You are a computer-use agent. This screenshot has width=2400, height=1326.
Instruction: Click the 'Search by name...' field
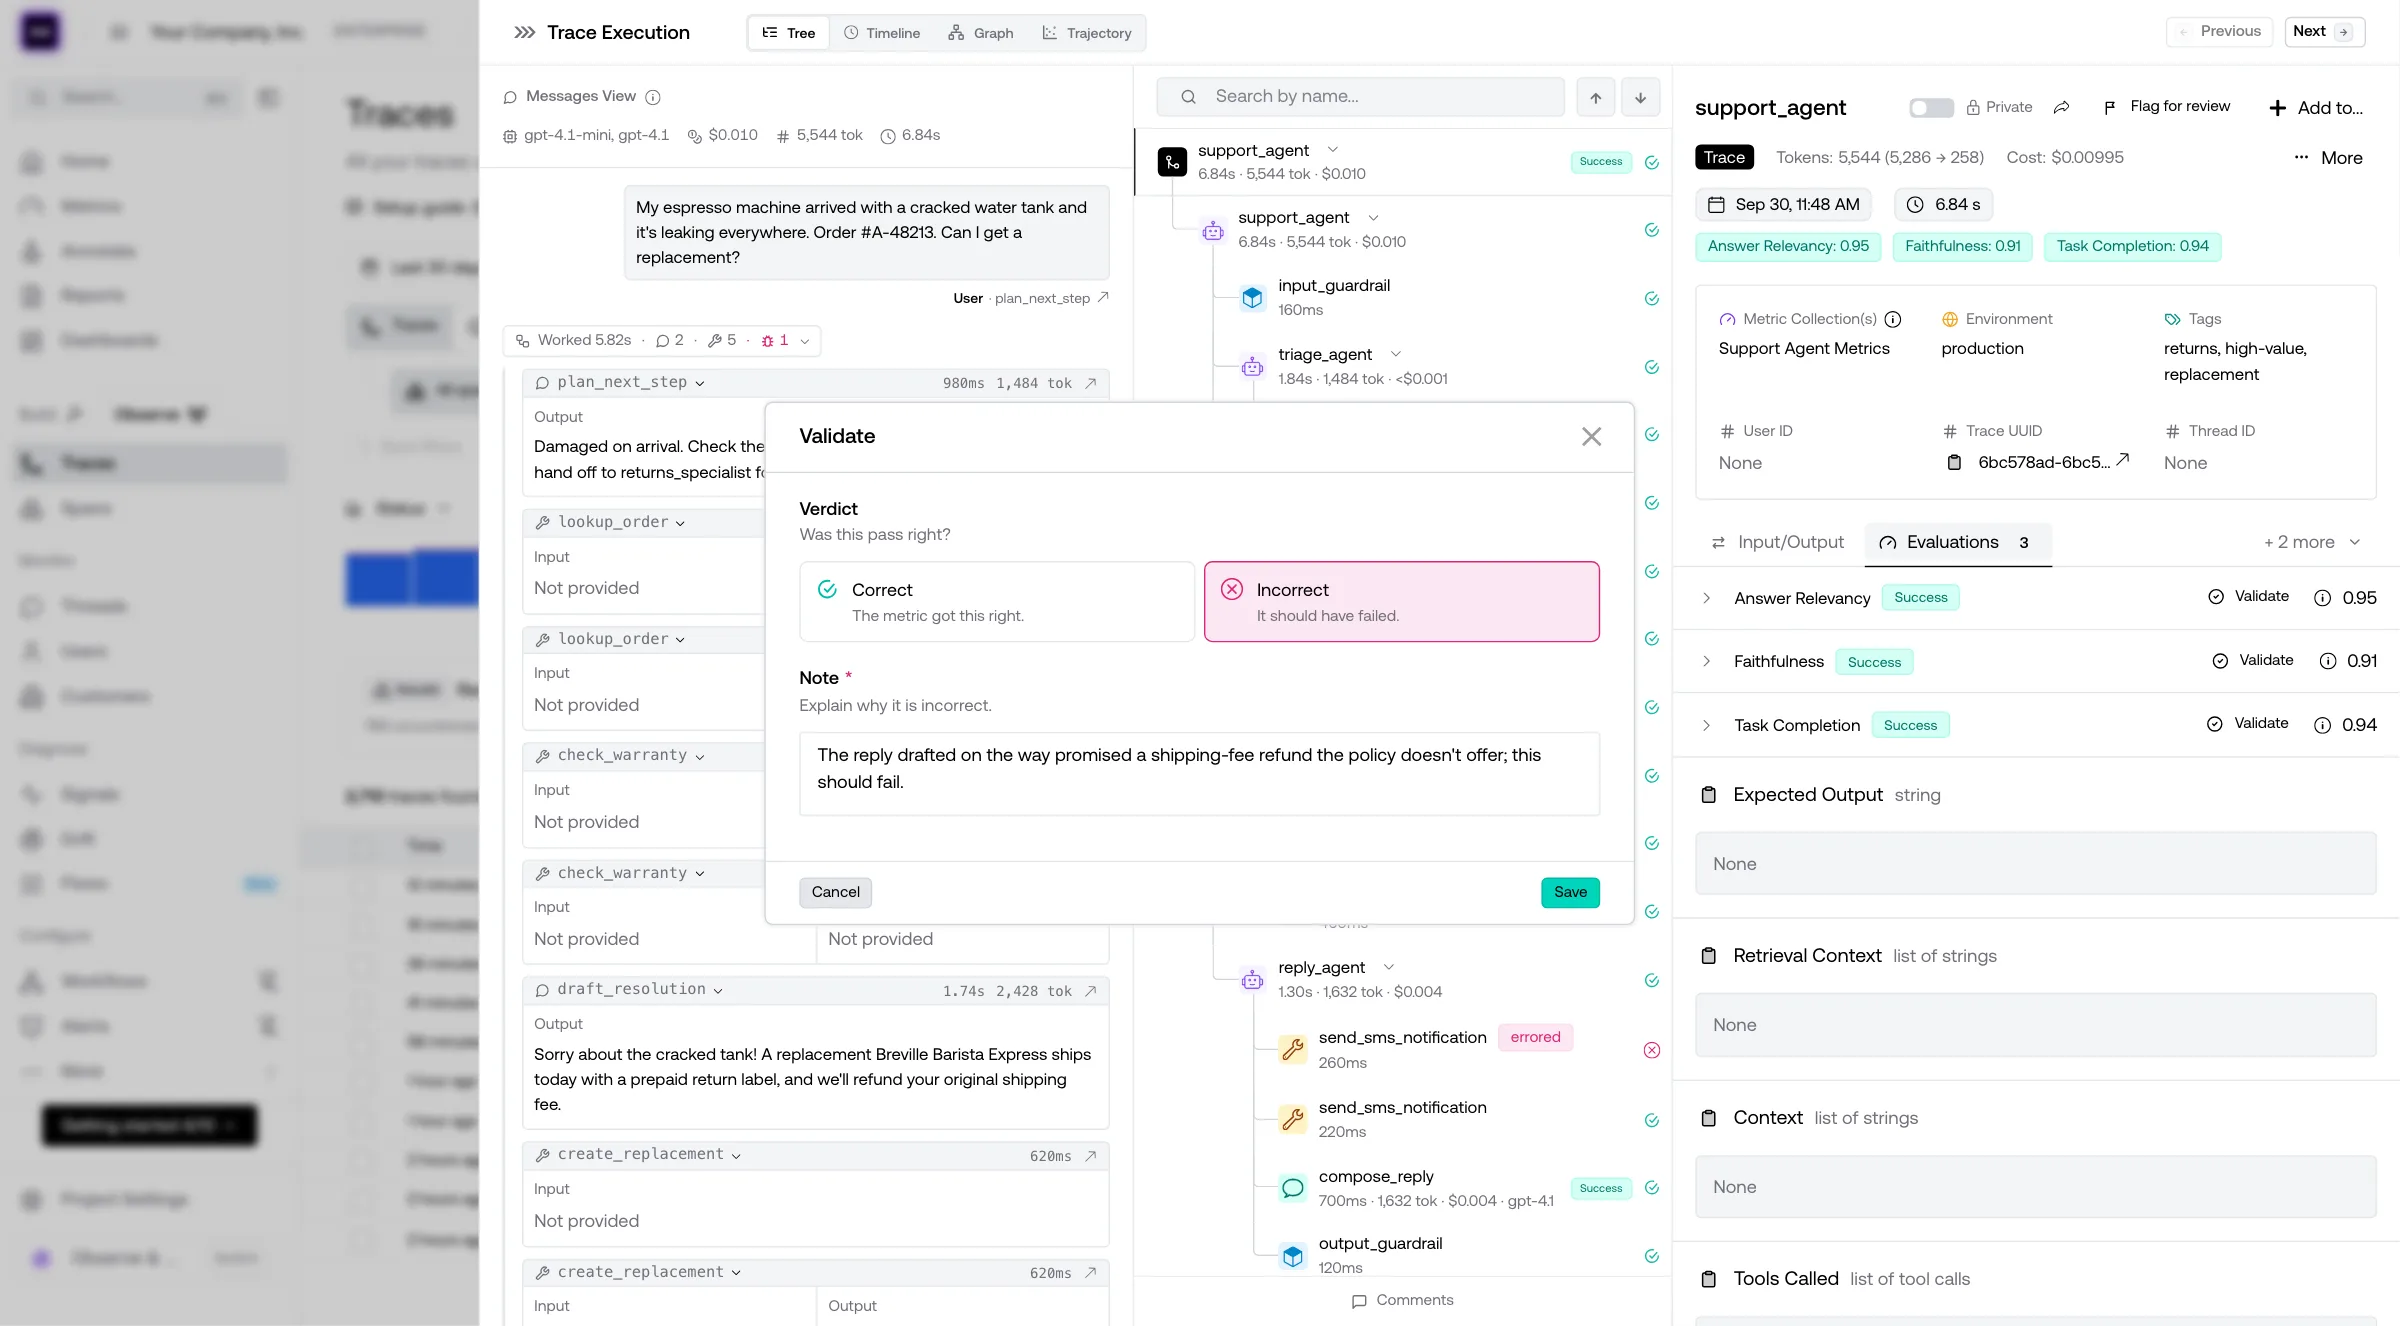(x=1361, y=97)
